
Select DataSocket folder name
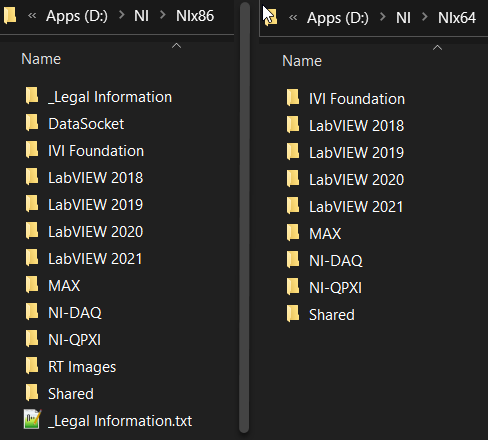coord(86,124)
